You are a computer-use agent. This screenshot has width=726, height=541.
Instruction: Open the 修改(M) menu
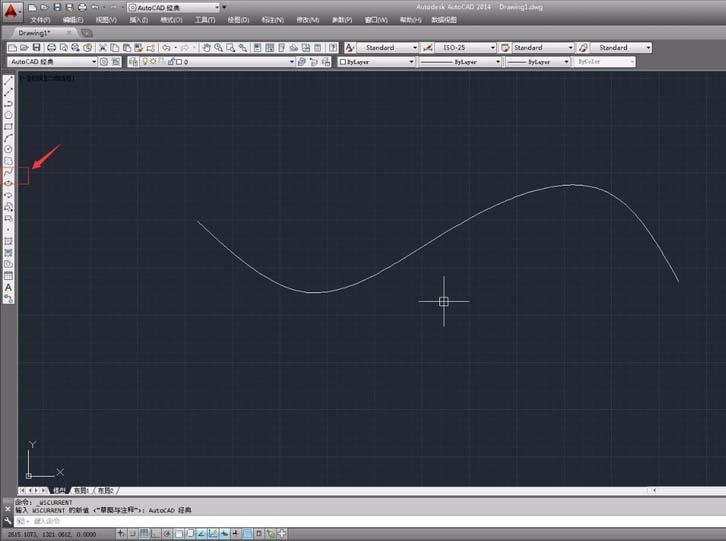[308, 20]
